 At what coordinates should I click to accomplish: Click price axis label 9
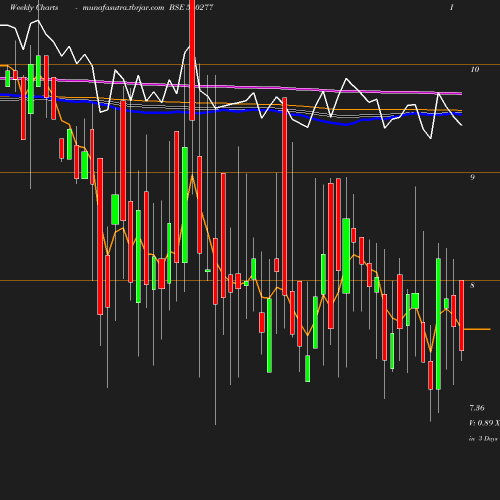472,177
